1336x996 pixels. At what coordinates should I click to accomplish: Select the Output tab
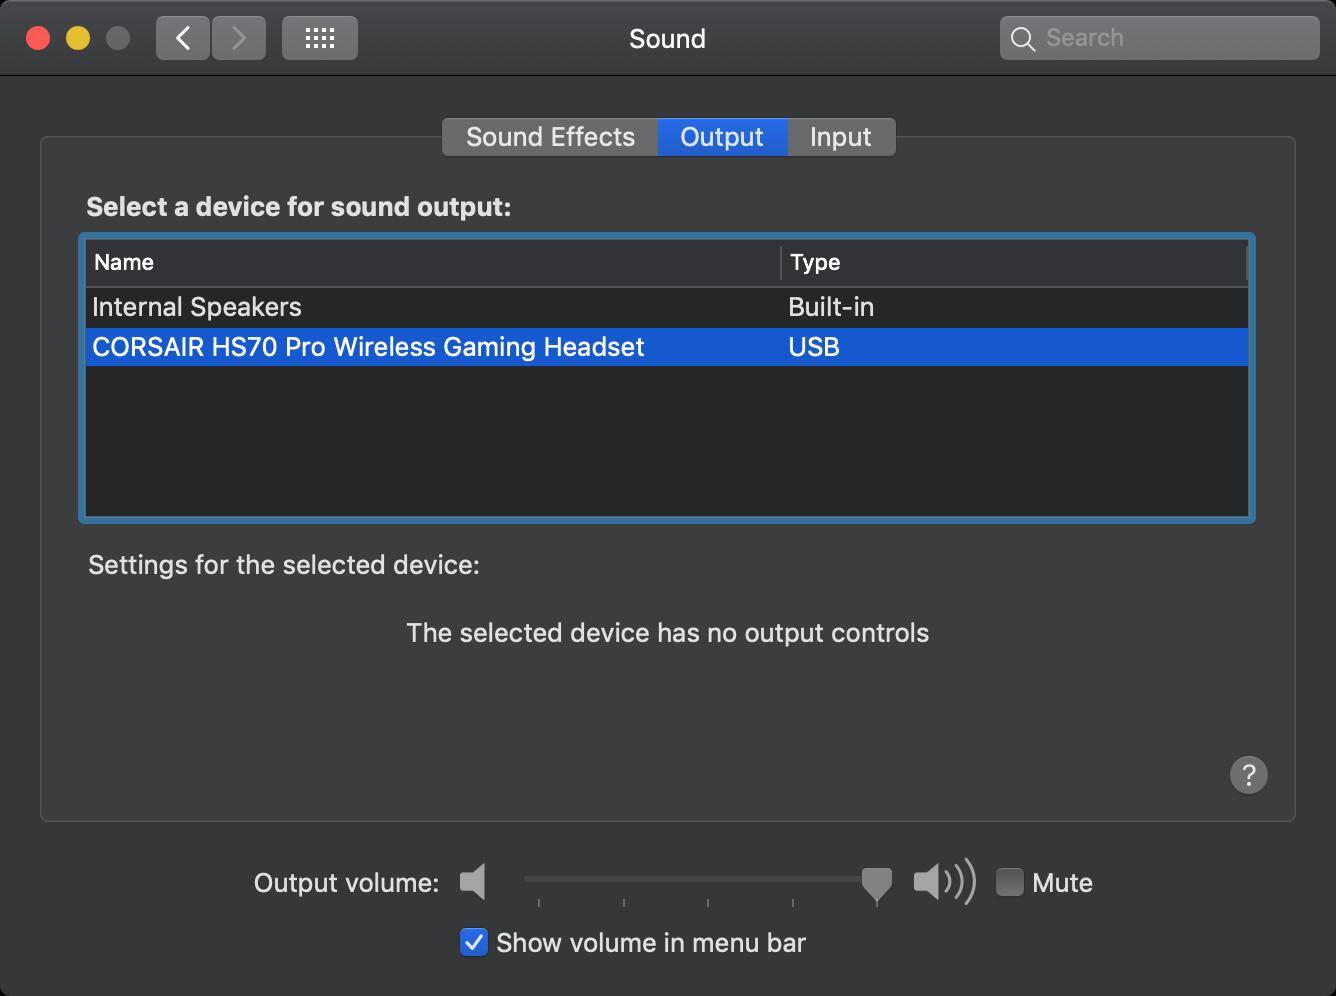[x=722, y=137]
